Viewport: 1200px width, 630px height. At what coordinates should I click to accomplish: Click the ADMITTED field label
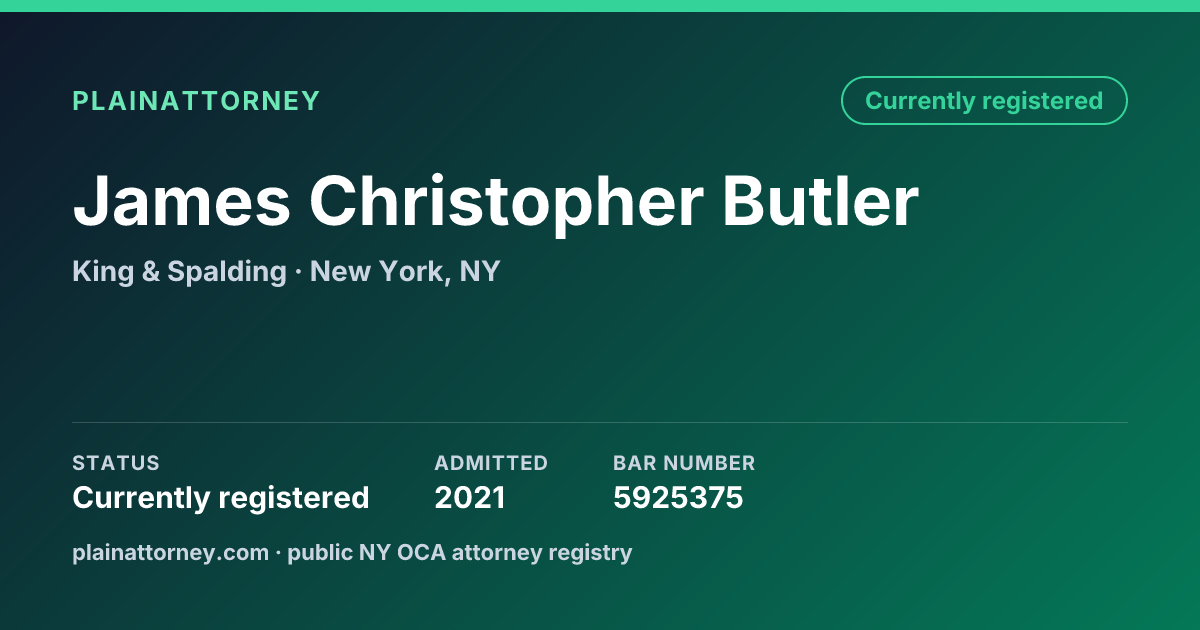[491, 463]
